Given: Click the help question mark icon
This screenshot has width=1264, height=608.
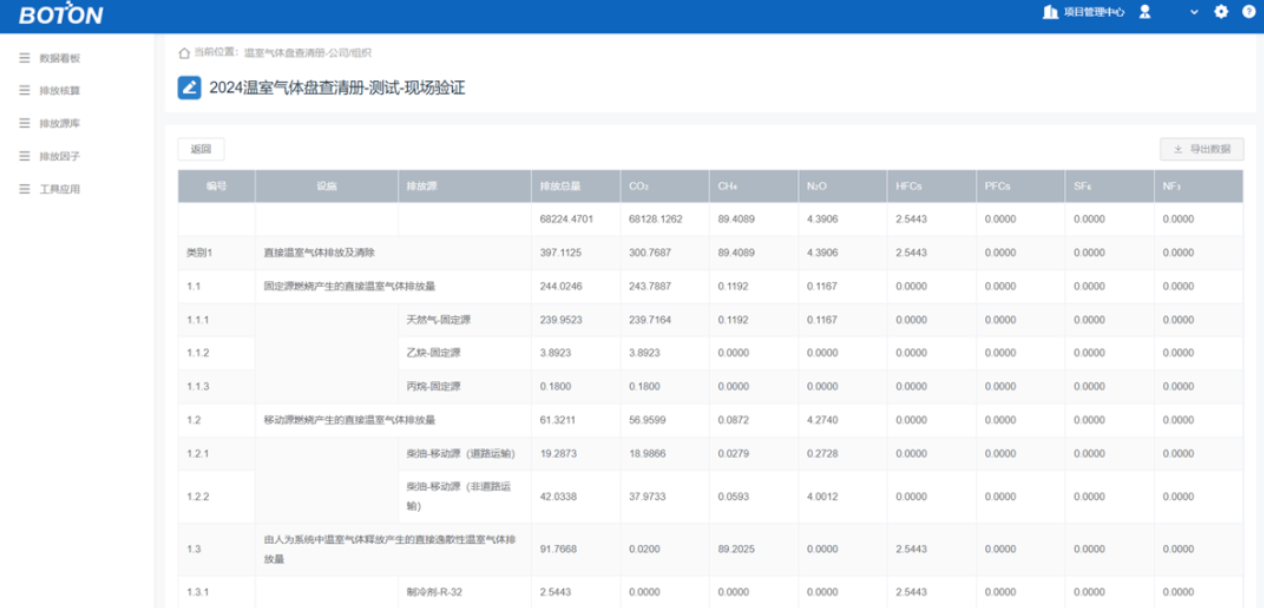Looking at the screenshot, I should (x=1248, y=12).
